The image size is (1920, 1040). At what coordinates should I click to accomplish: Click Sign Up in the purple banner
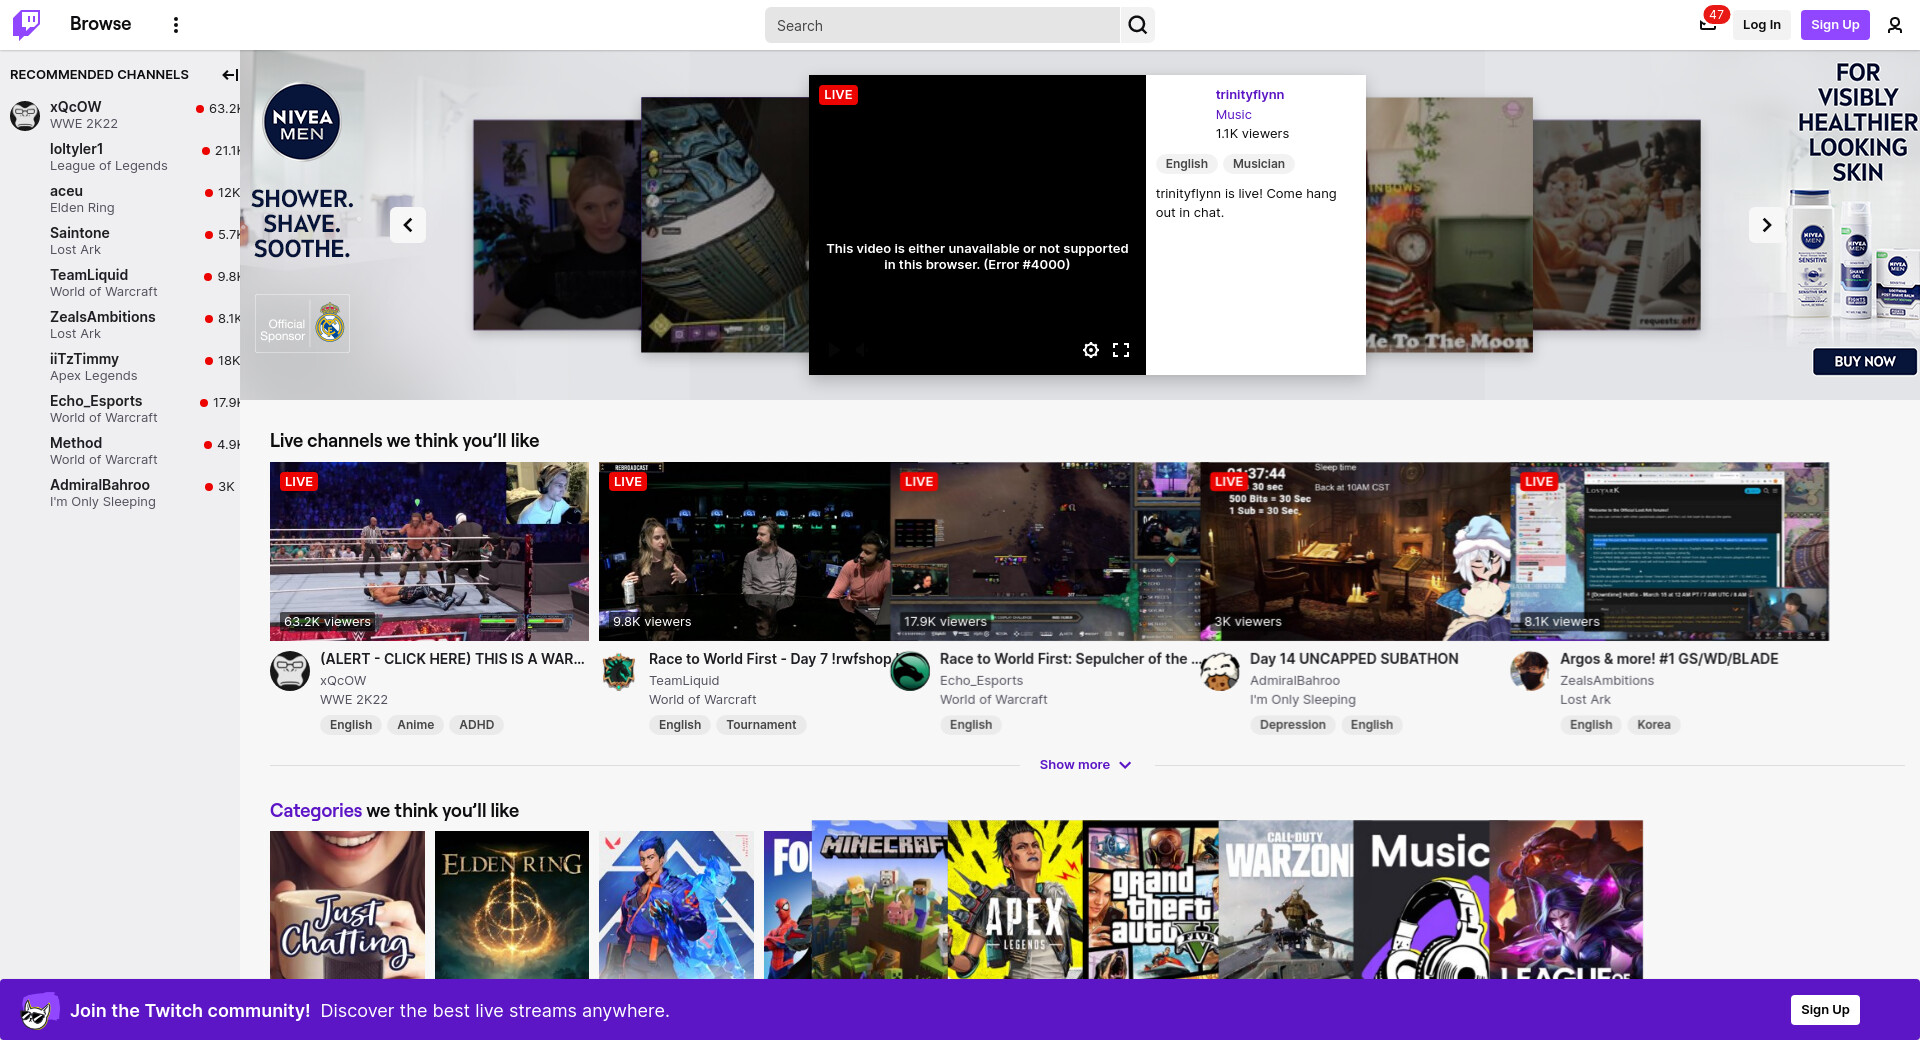pos(1824,1010)
